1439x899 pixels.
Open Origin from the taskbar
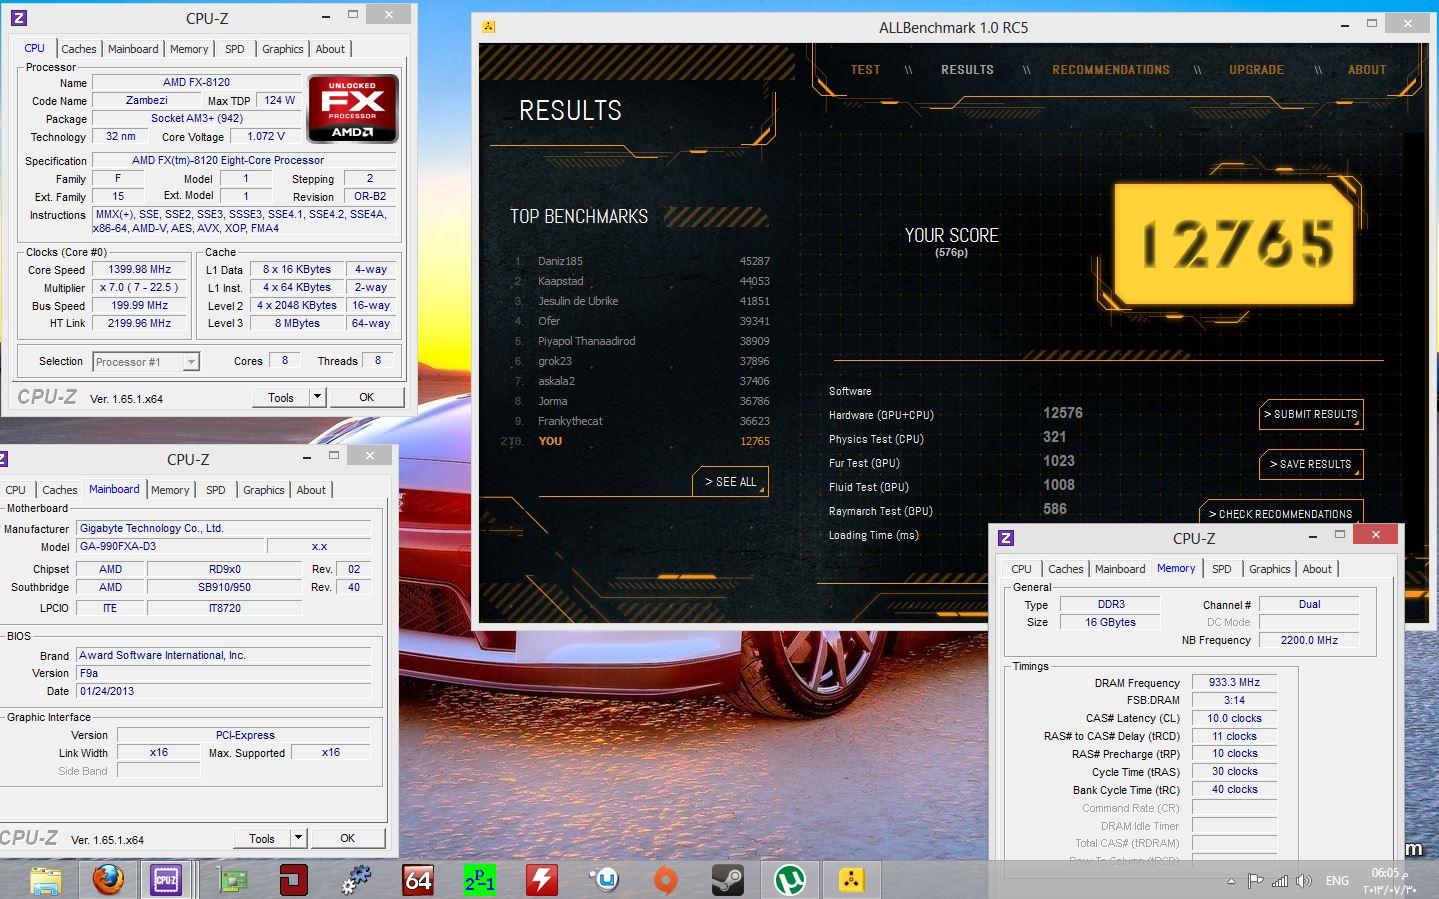pyautogui.click(x=666, y=880)
